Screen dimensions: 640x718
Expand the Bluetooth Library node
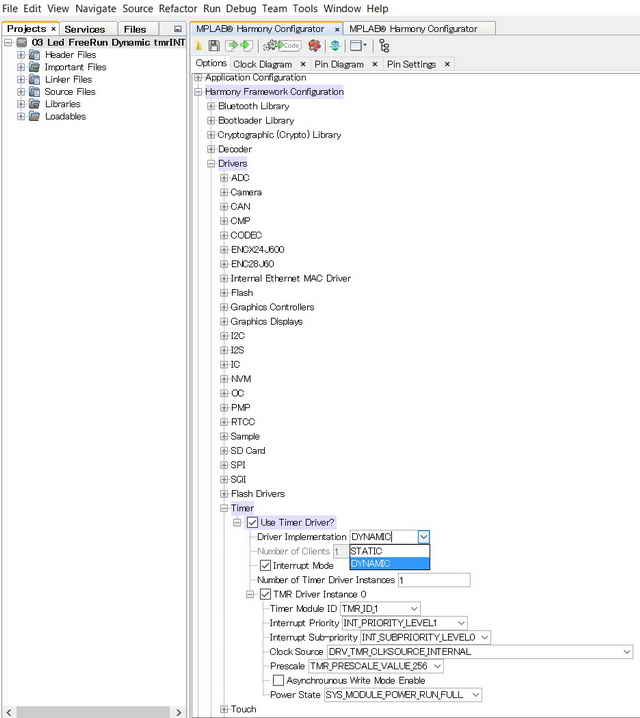pos(211,106)
